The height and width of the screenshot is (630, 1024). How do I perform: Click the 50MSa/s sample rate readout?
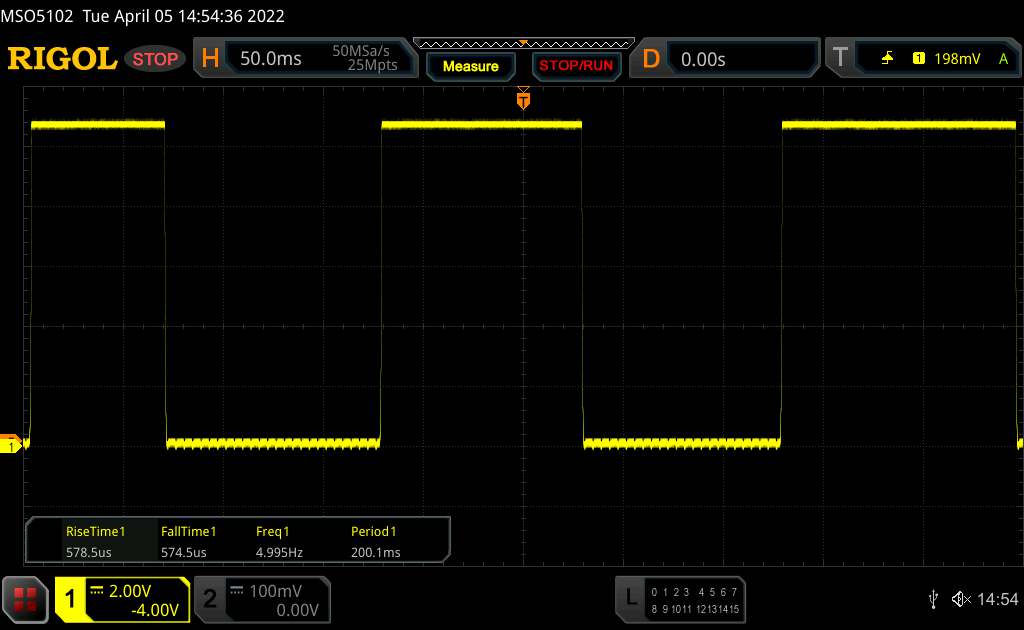360,51
